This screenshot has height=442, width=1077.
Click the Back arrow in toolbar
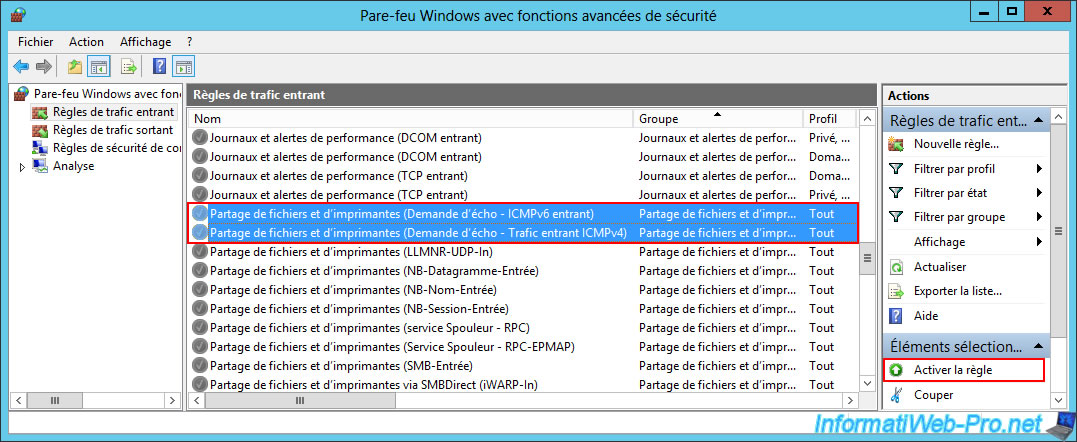coord(21,67)
